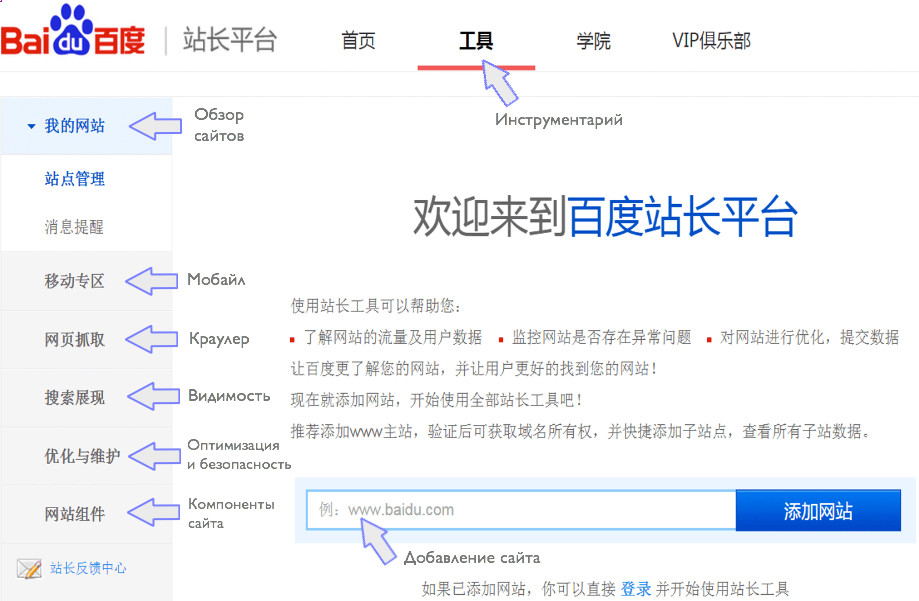The height and width of the screenshot is (601, 919).
Task: Open 移动专区 section
Action: [x=74, y=281]
